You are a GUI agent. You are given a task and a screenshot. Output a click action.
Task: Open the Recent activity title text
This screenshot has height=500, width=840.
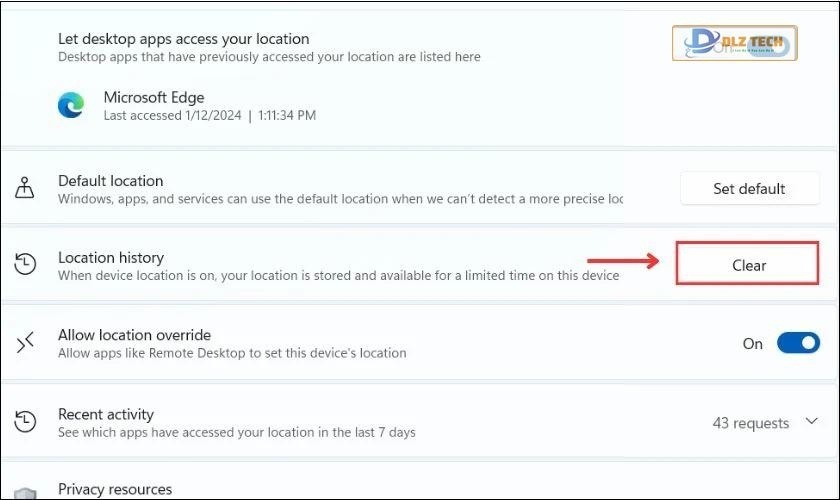[x=106, y=414]
